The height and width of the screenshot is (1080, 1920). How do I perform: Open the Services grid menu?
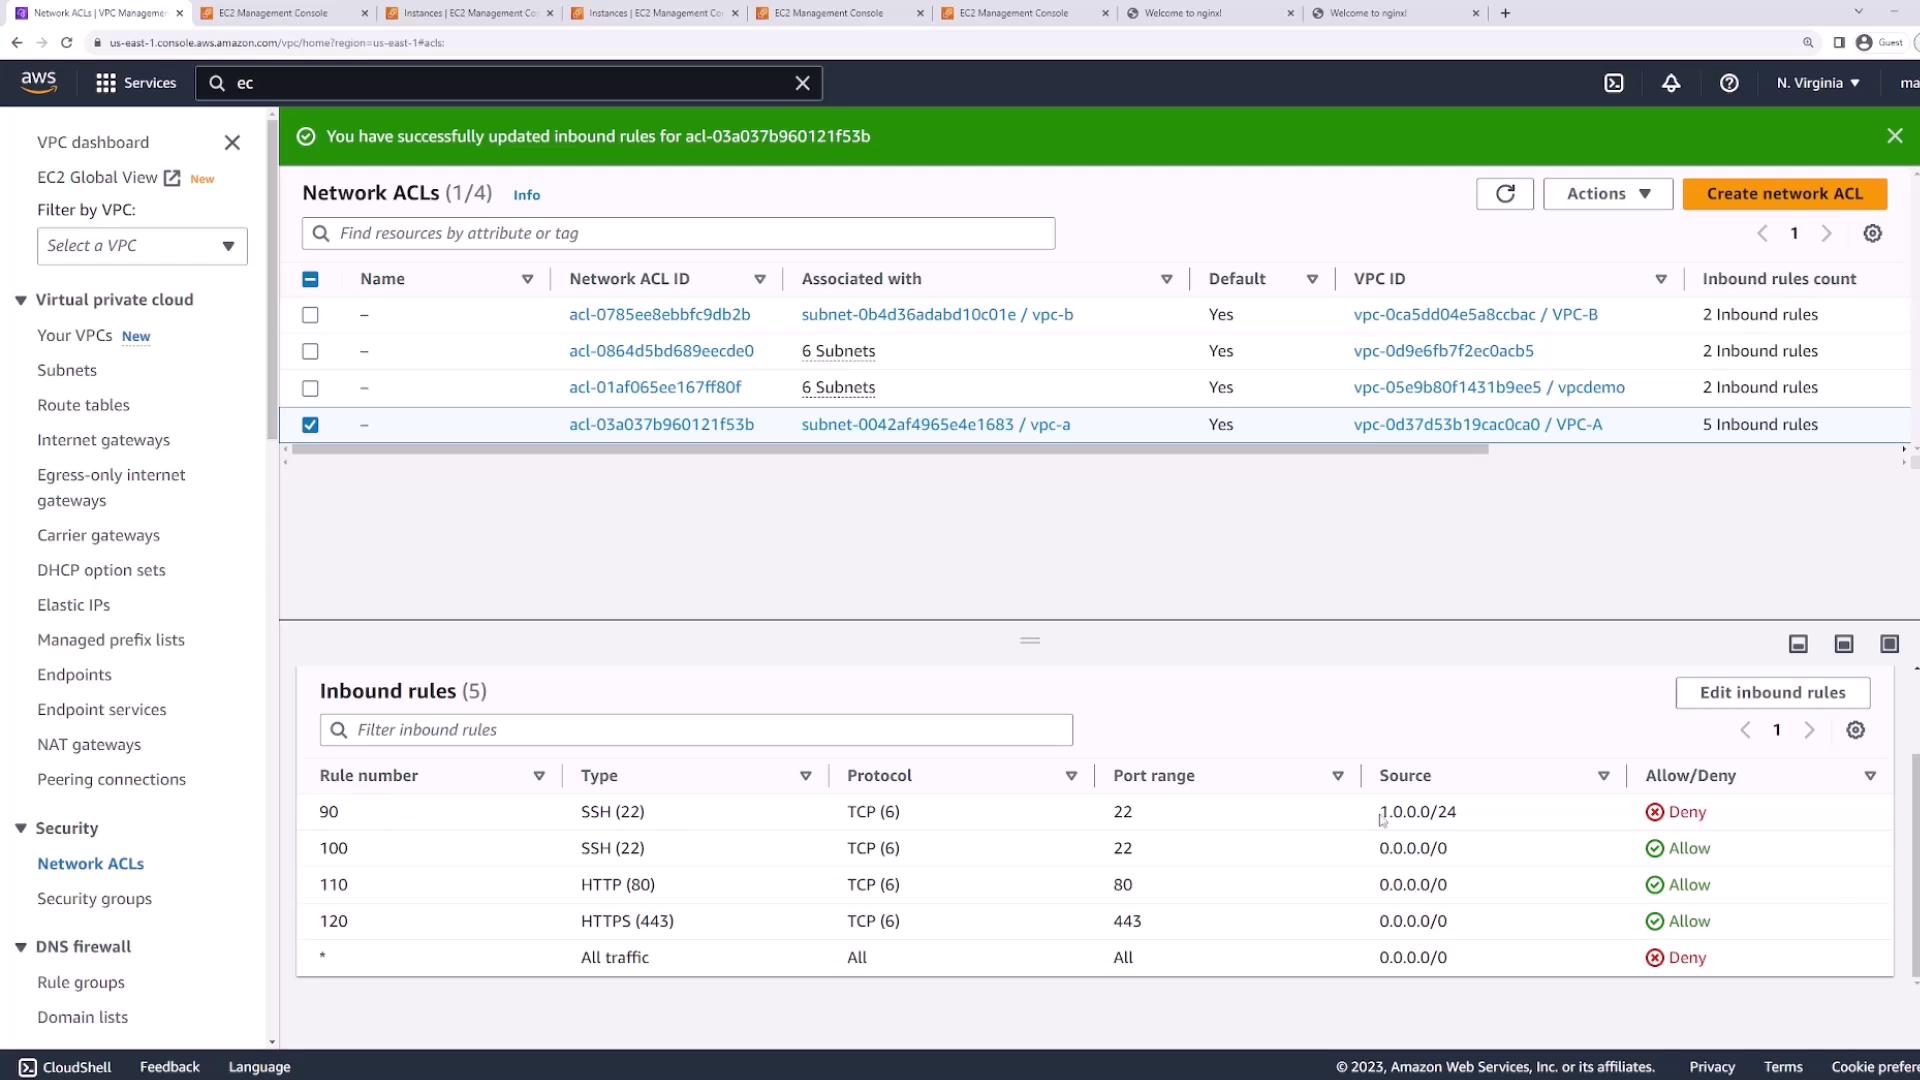pos(106,83)
